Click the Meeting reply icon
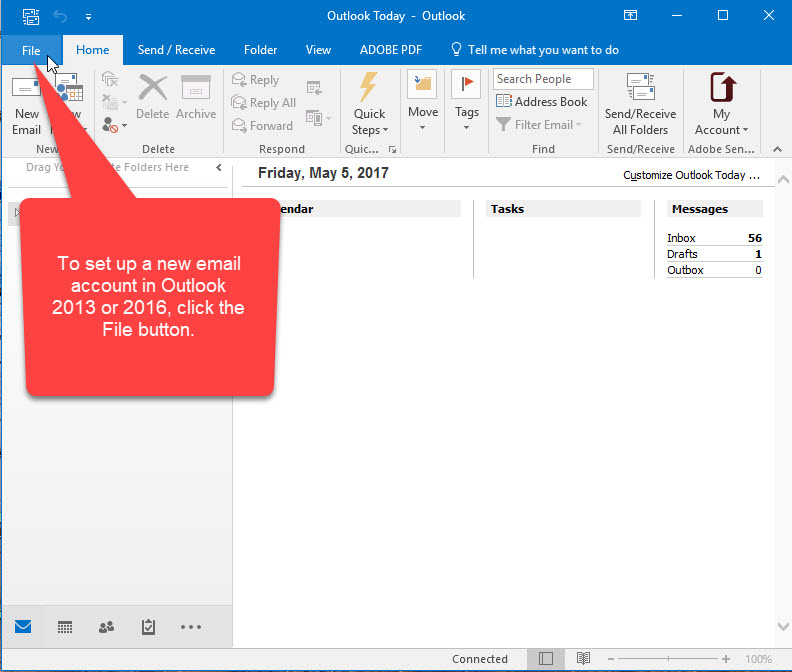 click(314, 88)
